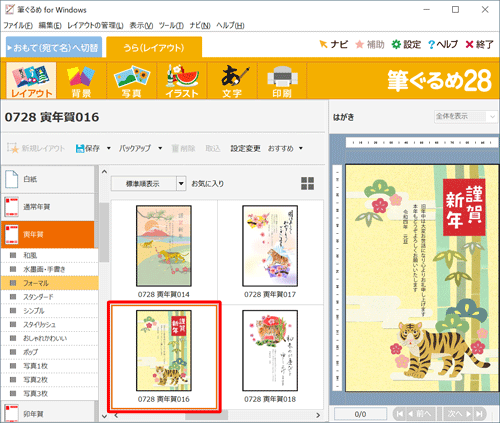
Task: Click the 補助 star icon
Action: pyautogui.click(x=370, y=44)
